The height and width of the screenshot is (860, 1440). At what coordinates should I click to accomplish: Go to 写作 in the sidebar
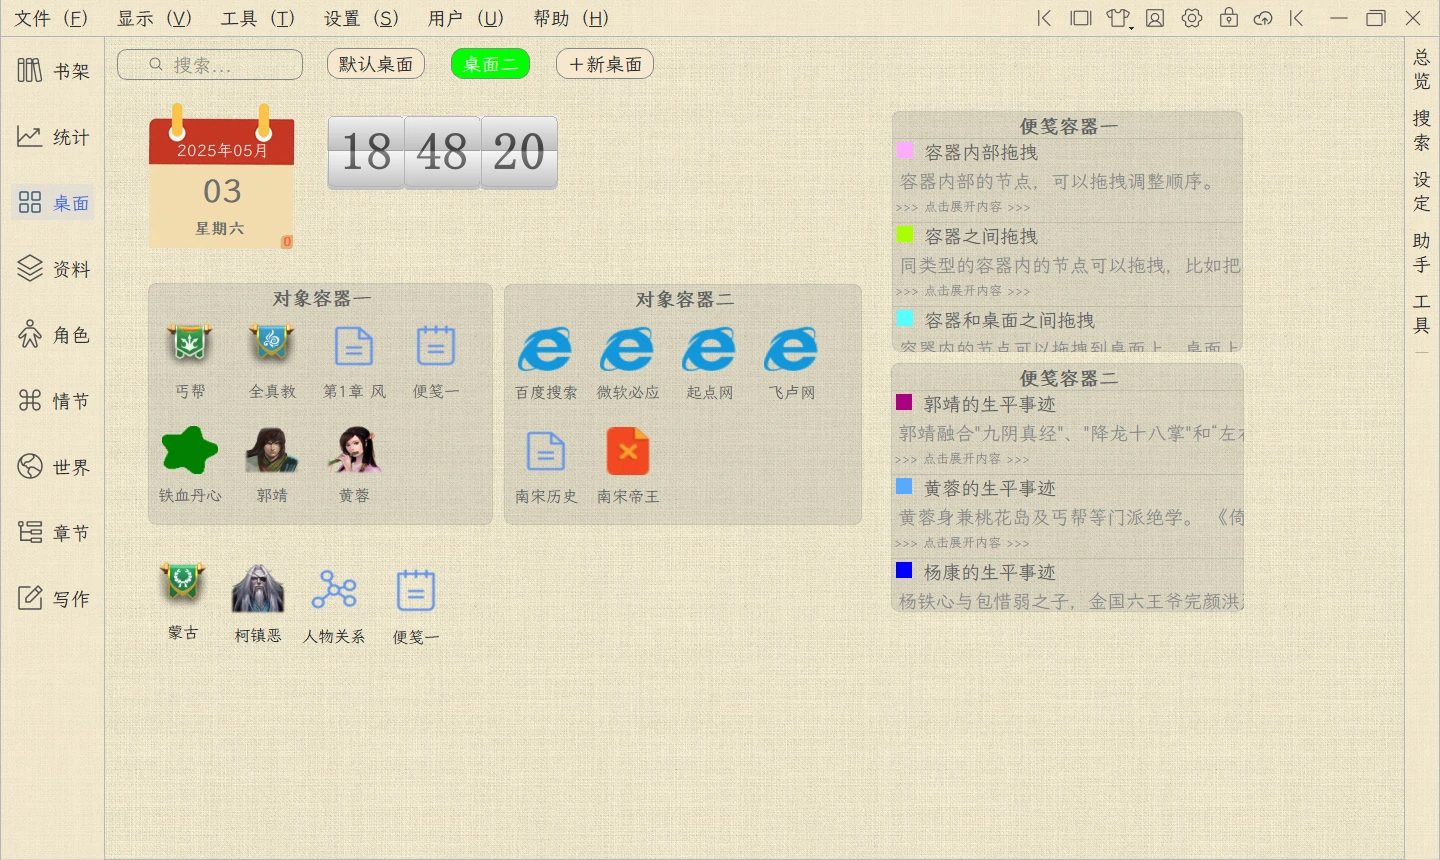(x=54, y=599)
